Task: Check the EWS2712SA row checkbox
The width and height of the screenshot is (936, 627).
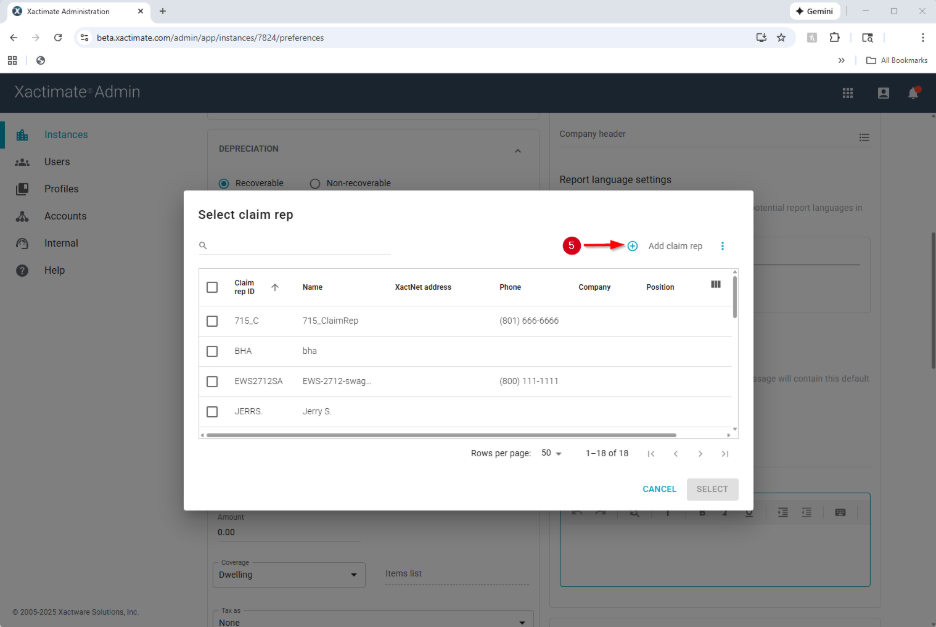Action: pos(212,381)
